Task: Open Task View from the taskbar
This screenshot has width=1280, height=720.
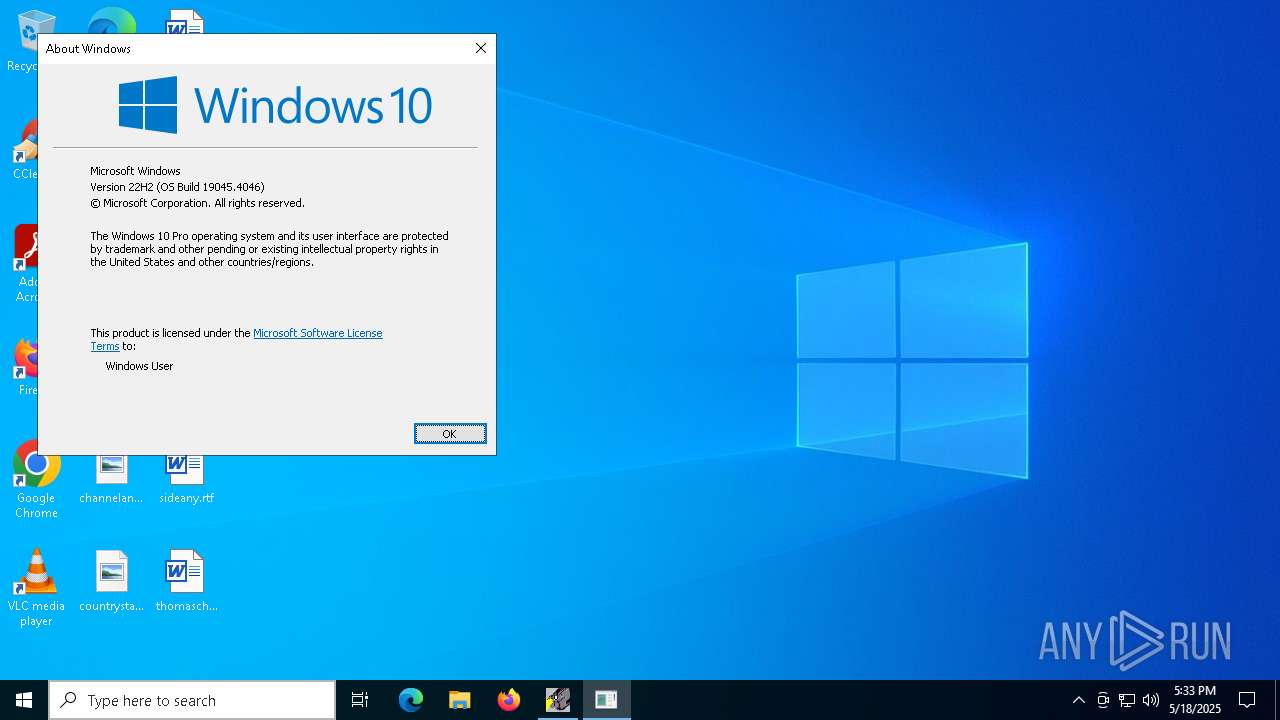Action: pos(360,700)
